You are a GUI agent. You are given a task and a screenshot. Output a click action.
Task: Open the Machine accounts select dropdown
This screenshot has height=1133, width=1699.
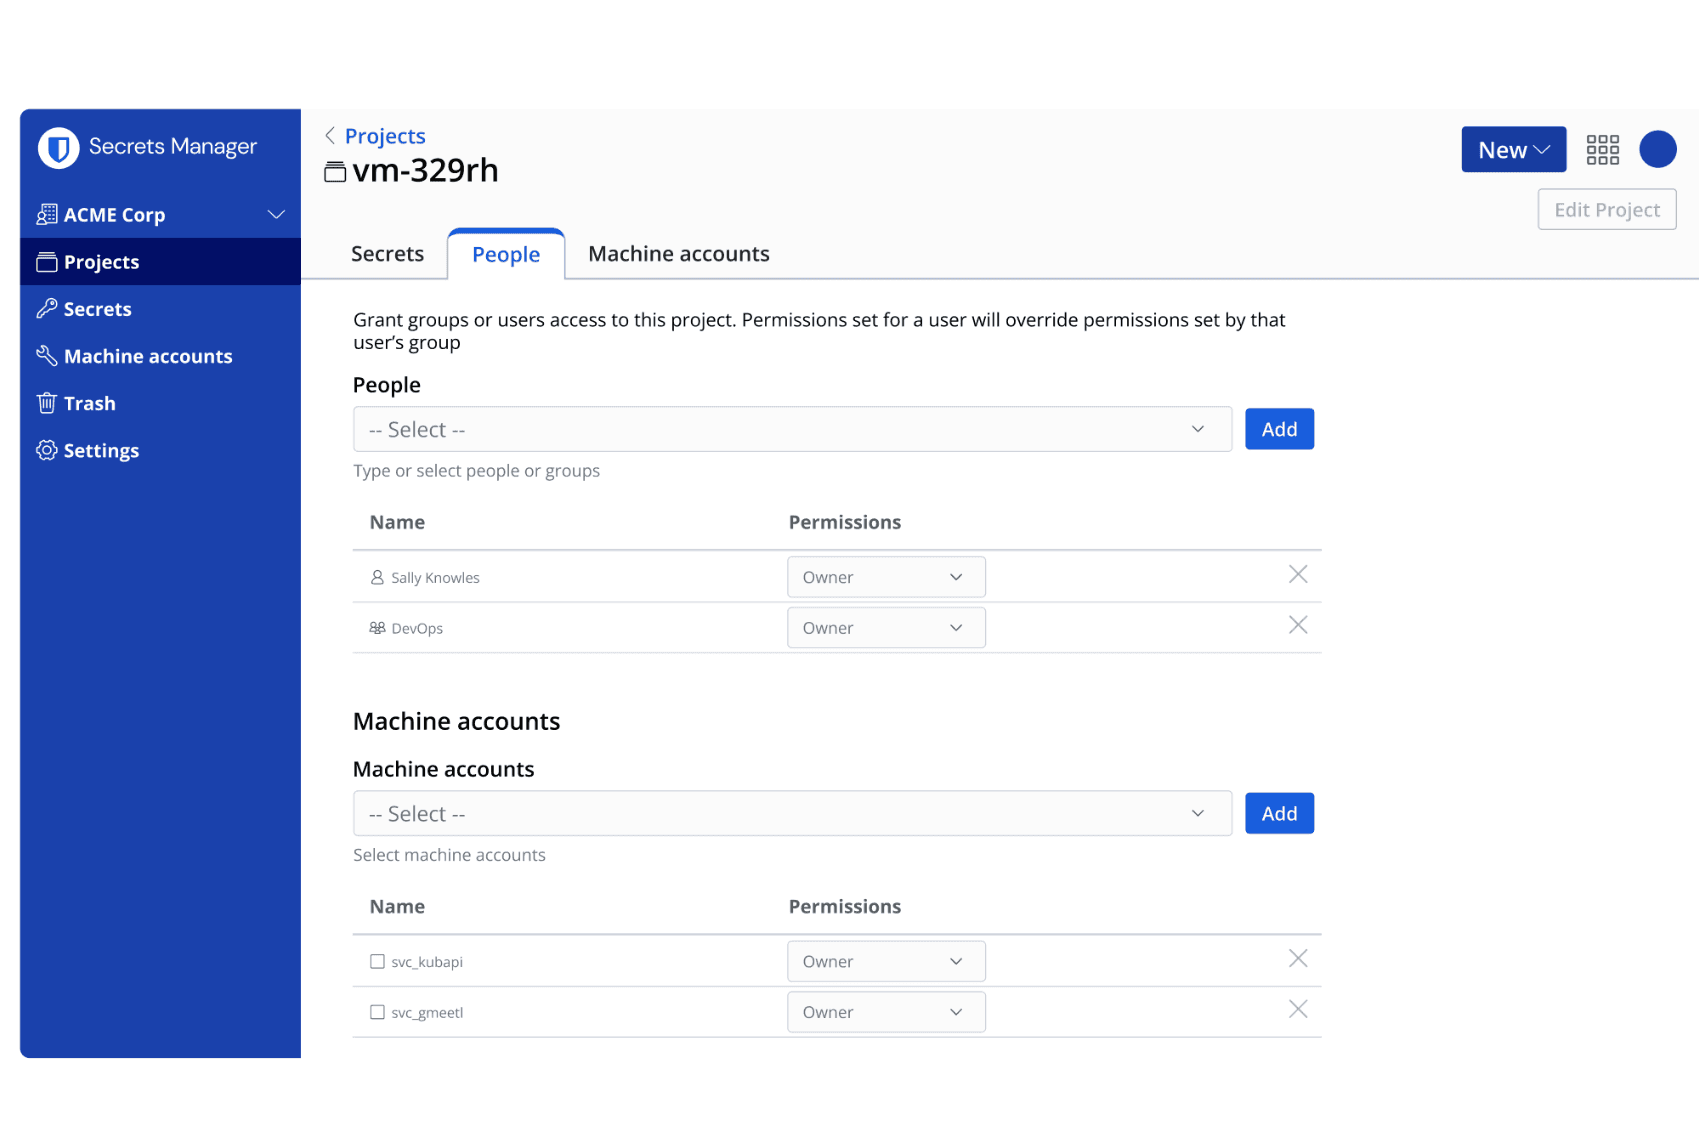tap(791, 814)
